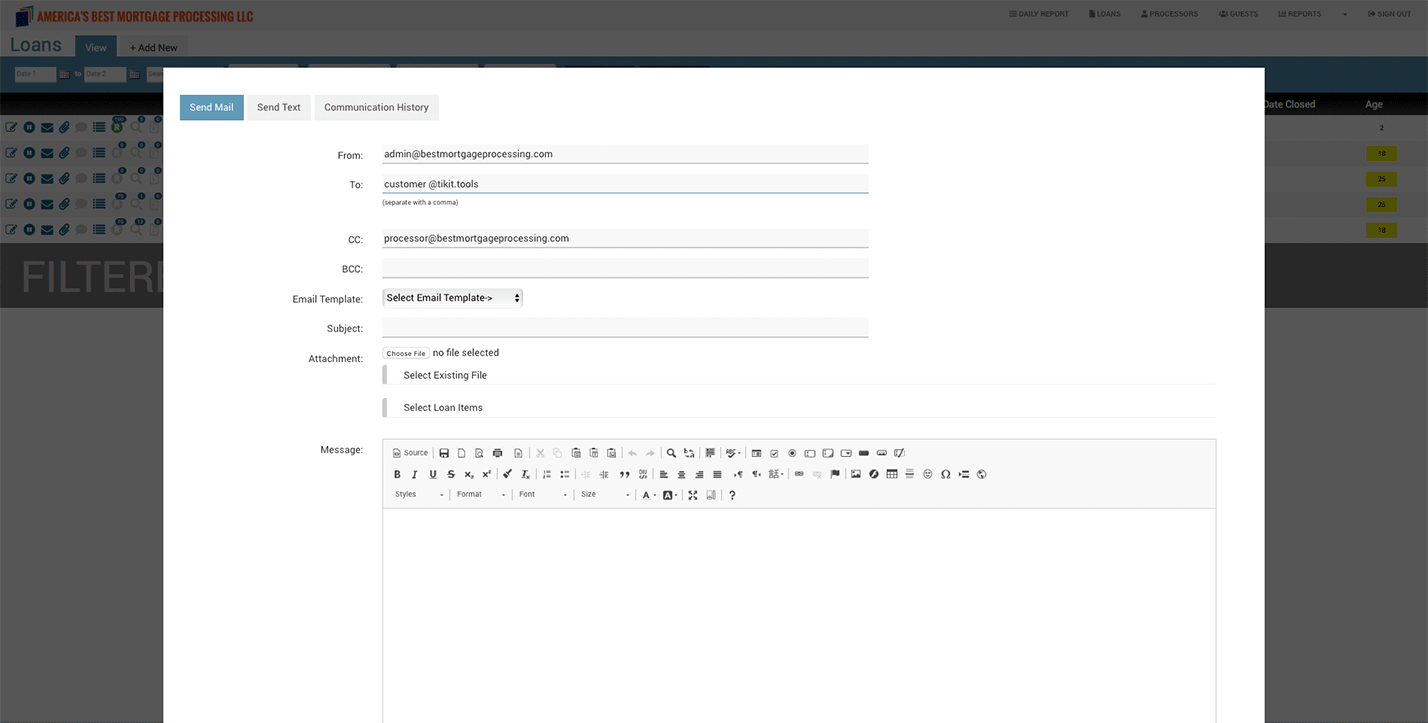Insert a horizontal line
1428x723 pixels.
[x=910, y=474]
